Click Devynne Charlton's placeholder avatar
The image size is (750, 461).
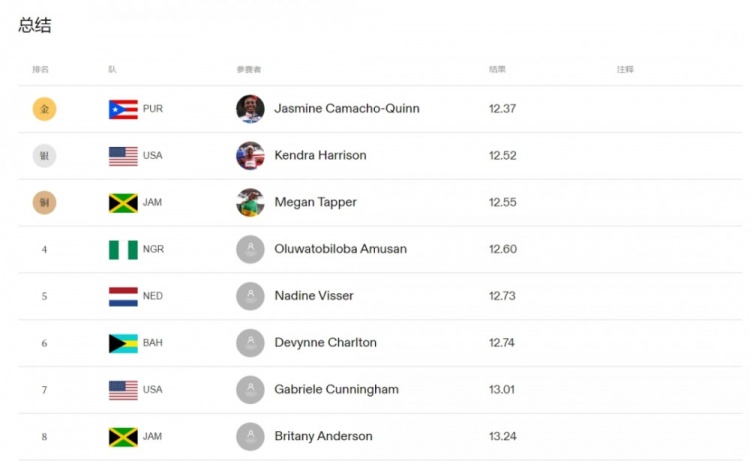(250, 343)
